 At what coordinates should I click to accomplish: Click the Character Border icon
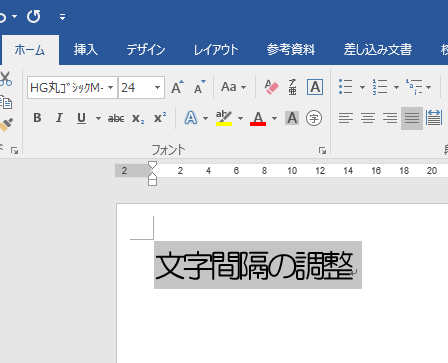pyautogui.click(x=315, y=87)
